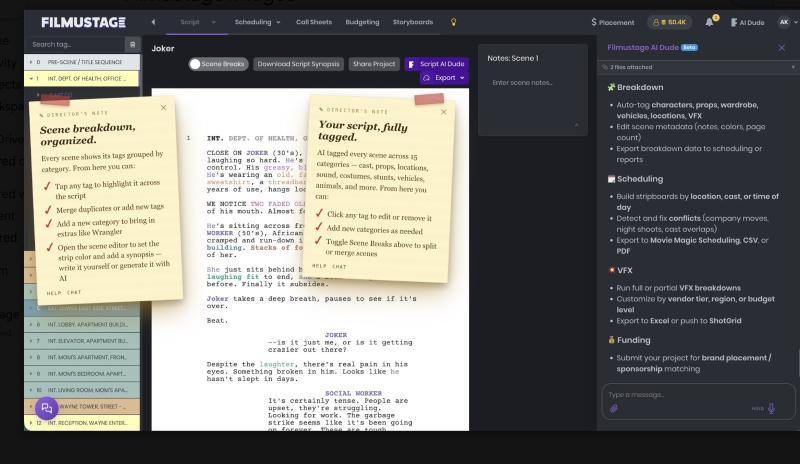The image size is (800, 464).
Task: Open the Export dropdown
Action: [x=443, y=78]
